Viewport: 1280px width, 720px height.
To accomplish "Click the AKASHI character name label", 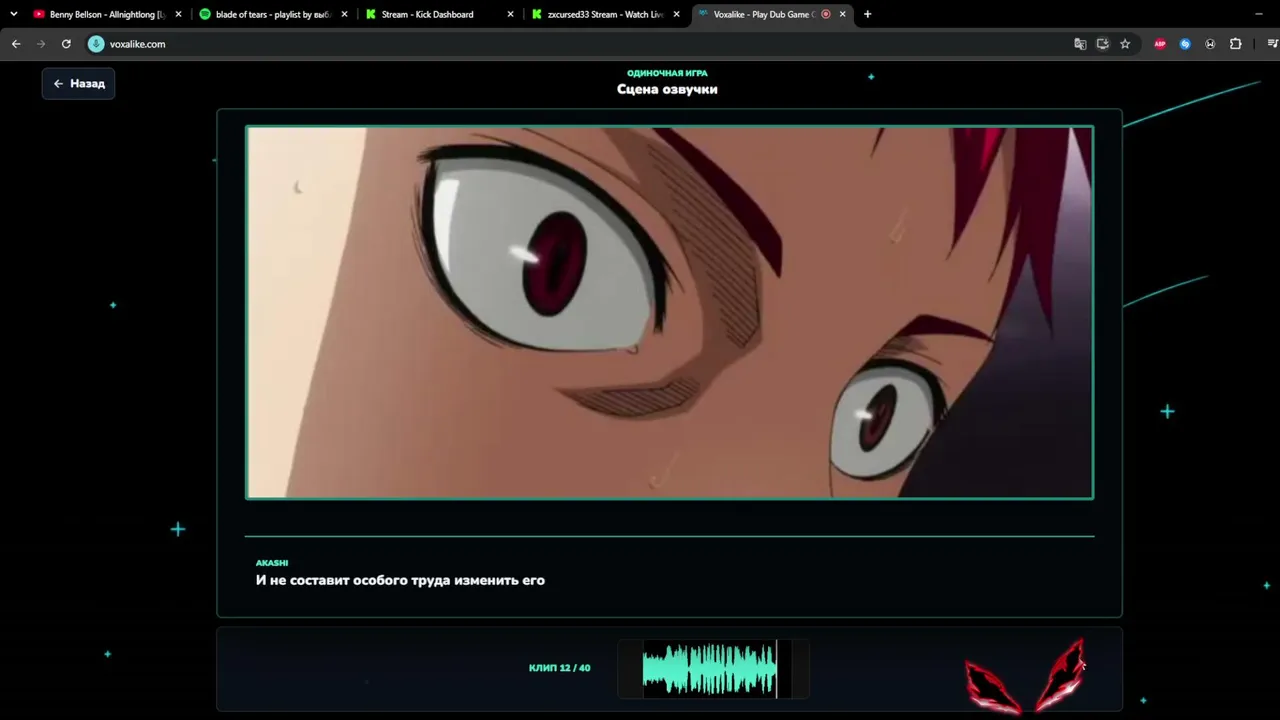I will [272, 563].
